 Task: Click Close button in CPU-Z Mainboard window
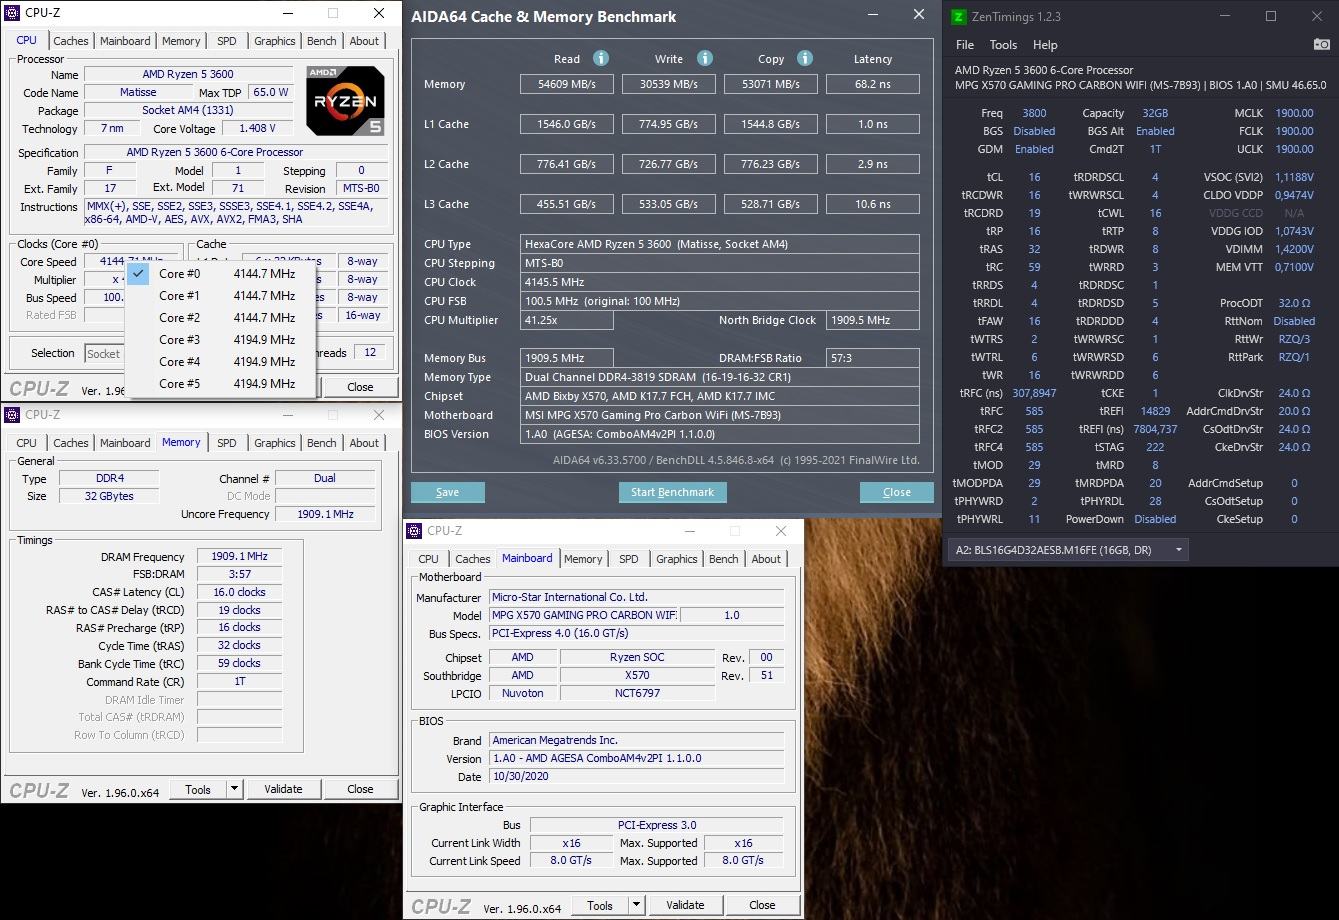click(x=762, y=905)
